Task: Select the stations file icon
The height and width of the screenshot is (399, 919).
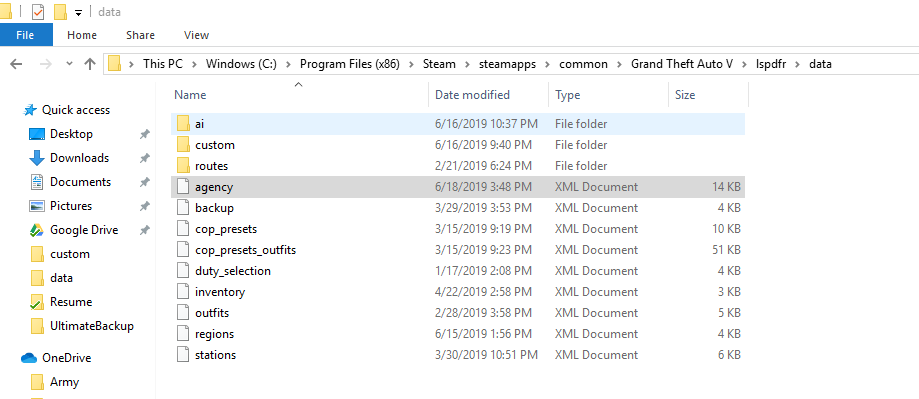Action: point(183,355)
